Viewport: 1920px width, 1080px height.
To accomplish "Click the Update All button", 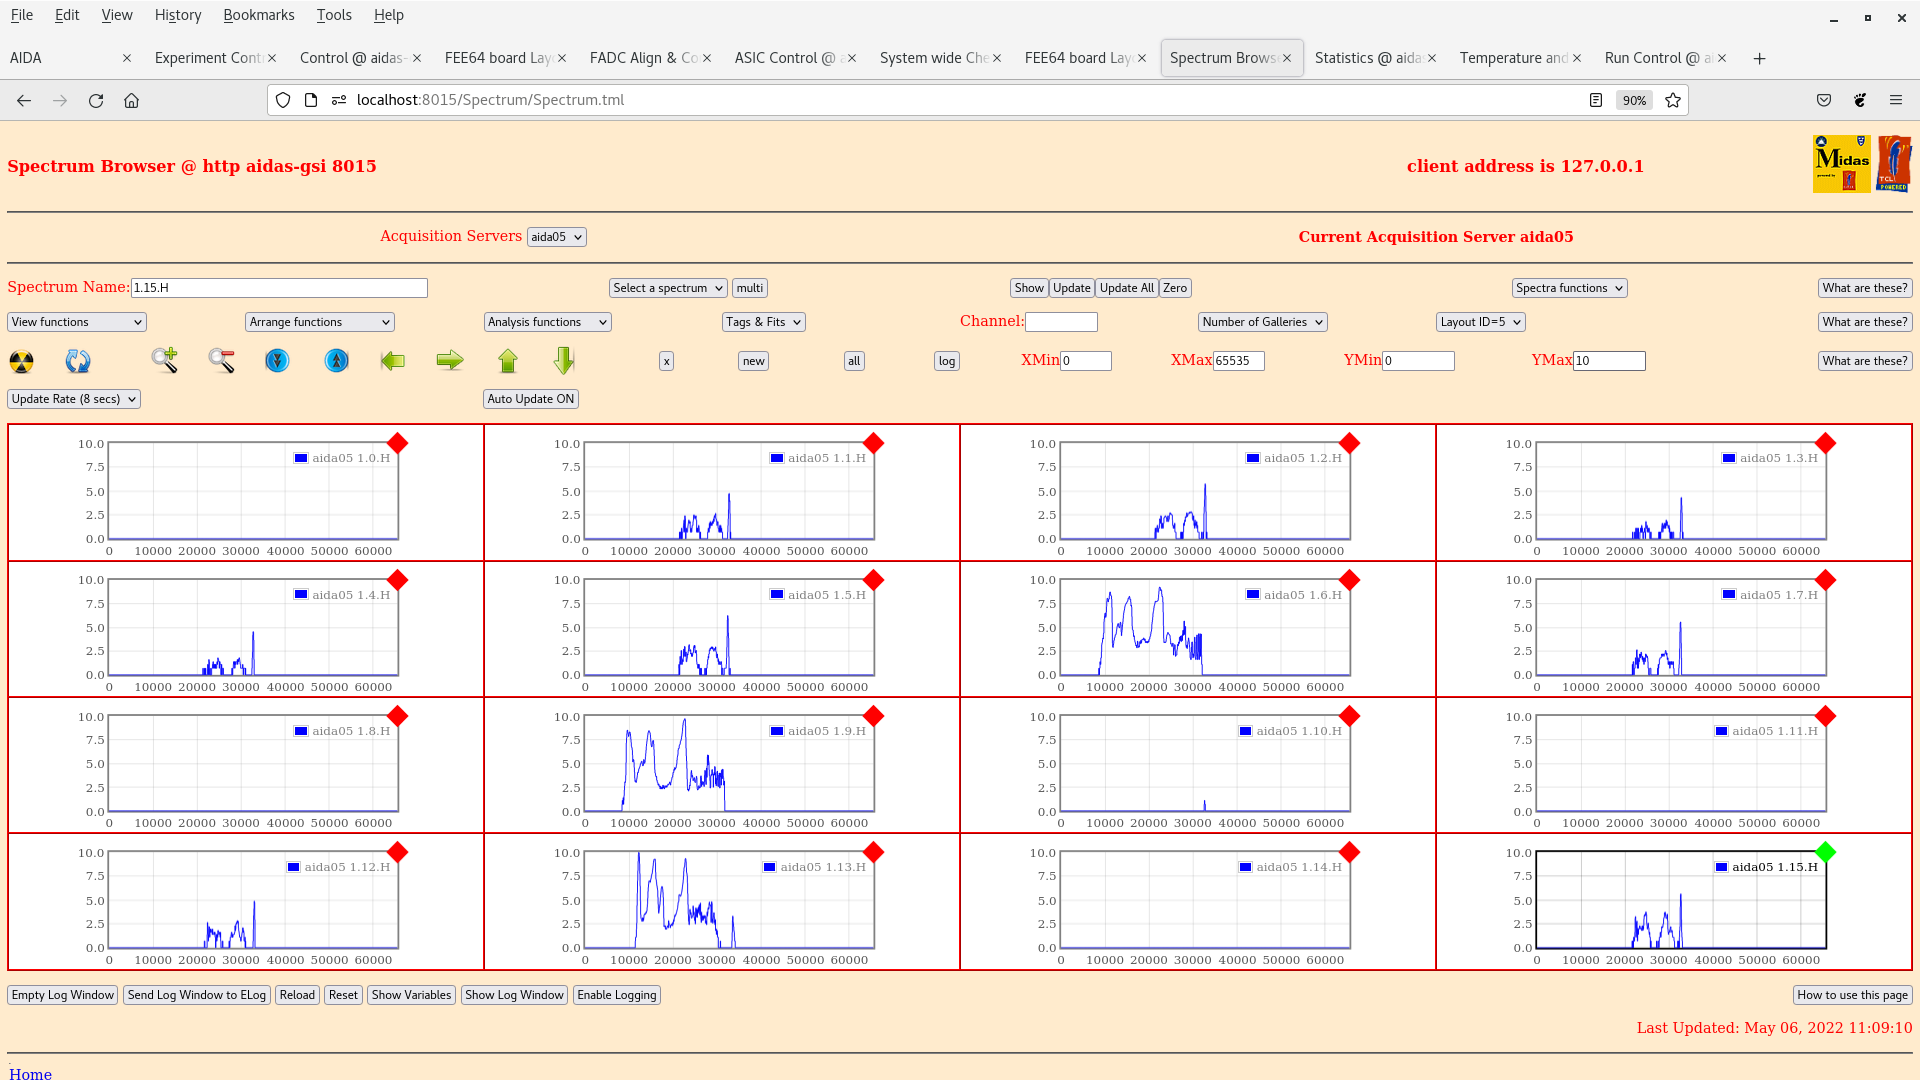I will (1127, 288).
